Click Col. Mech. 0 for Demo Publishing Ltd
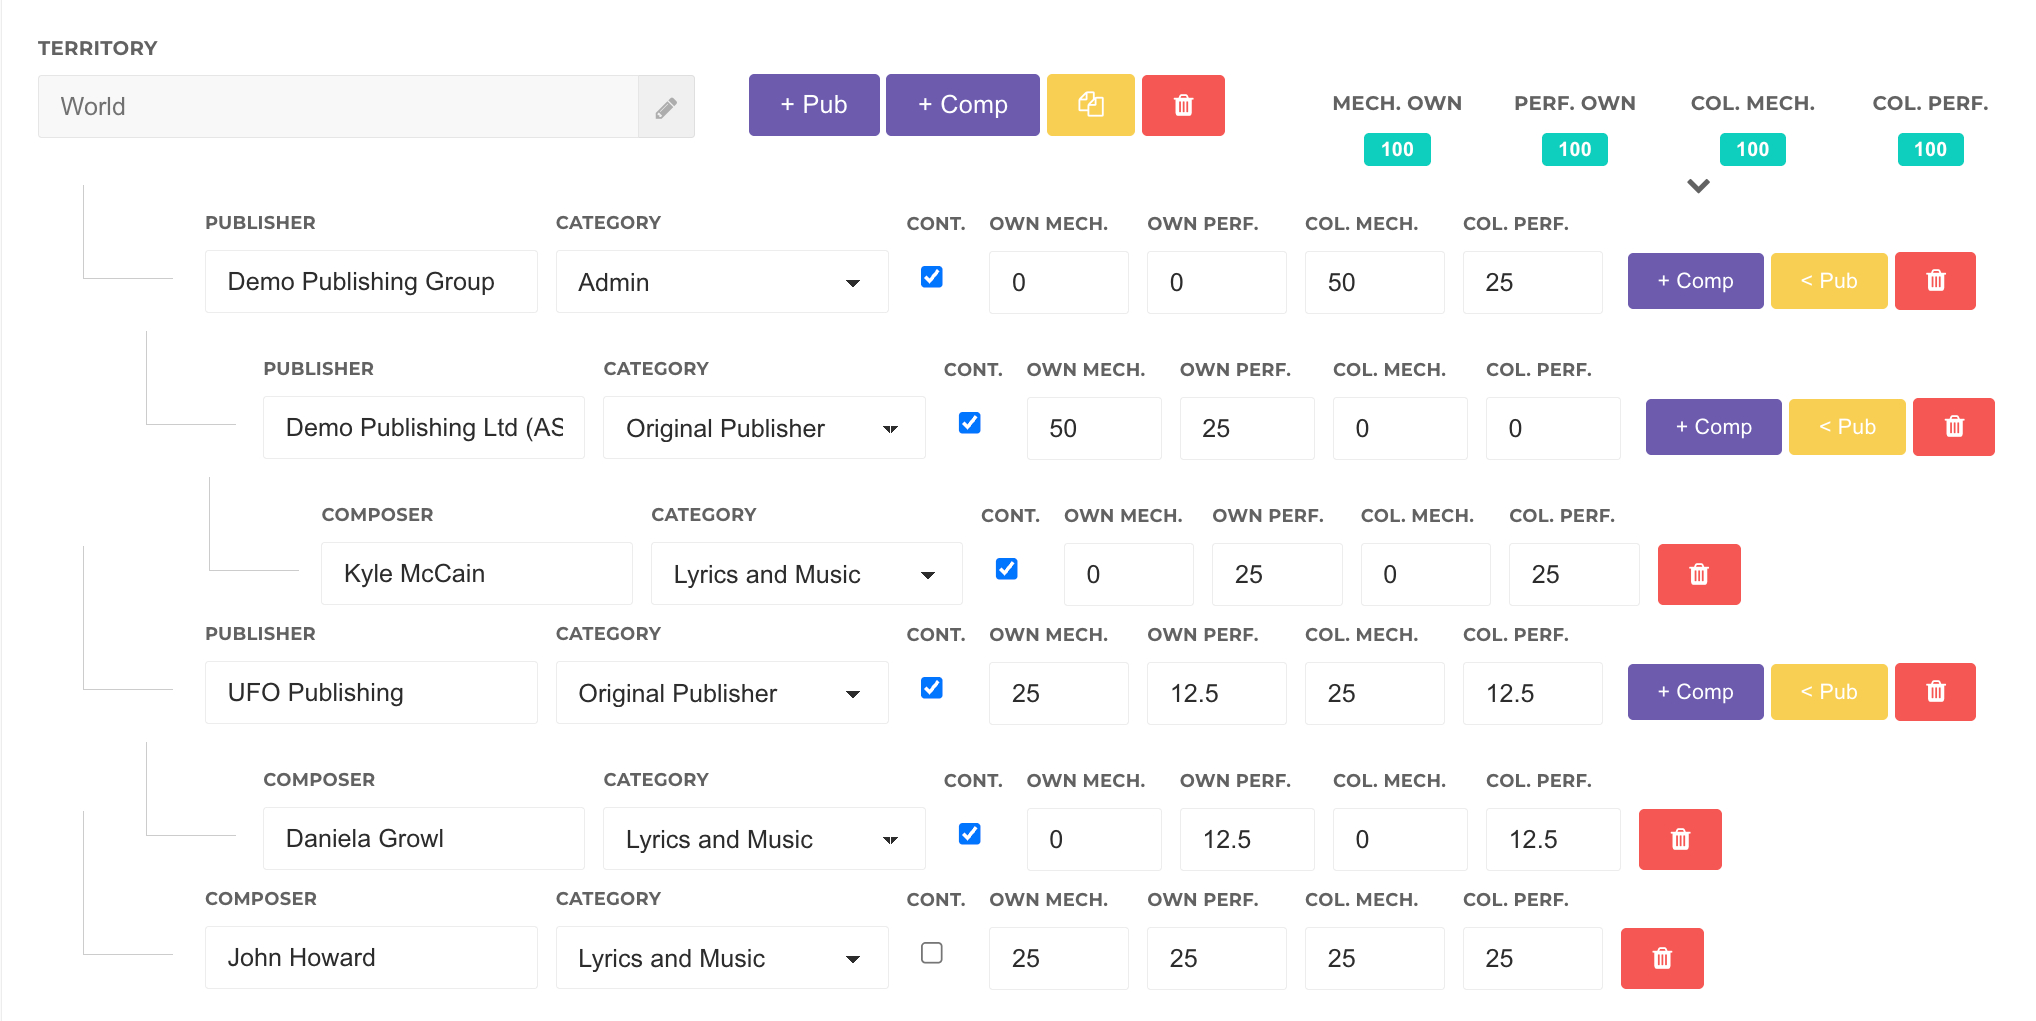 point(1400,428)
